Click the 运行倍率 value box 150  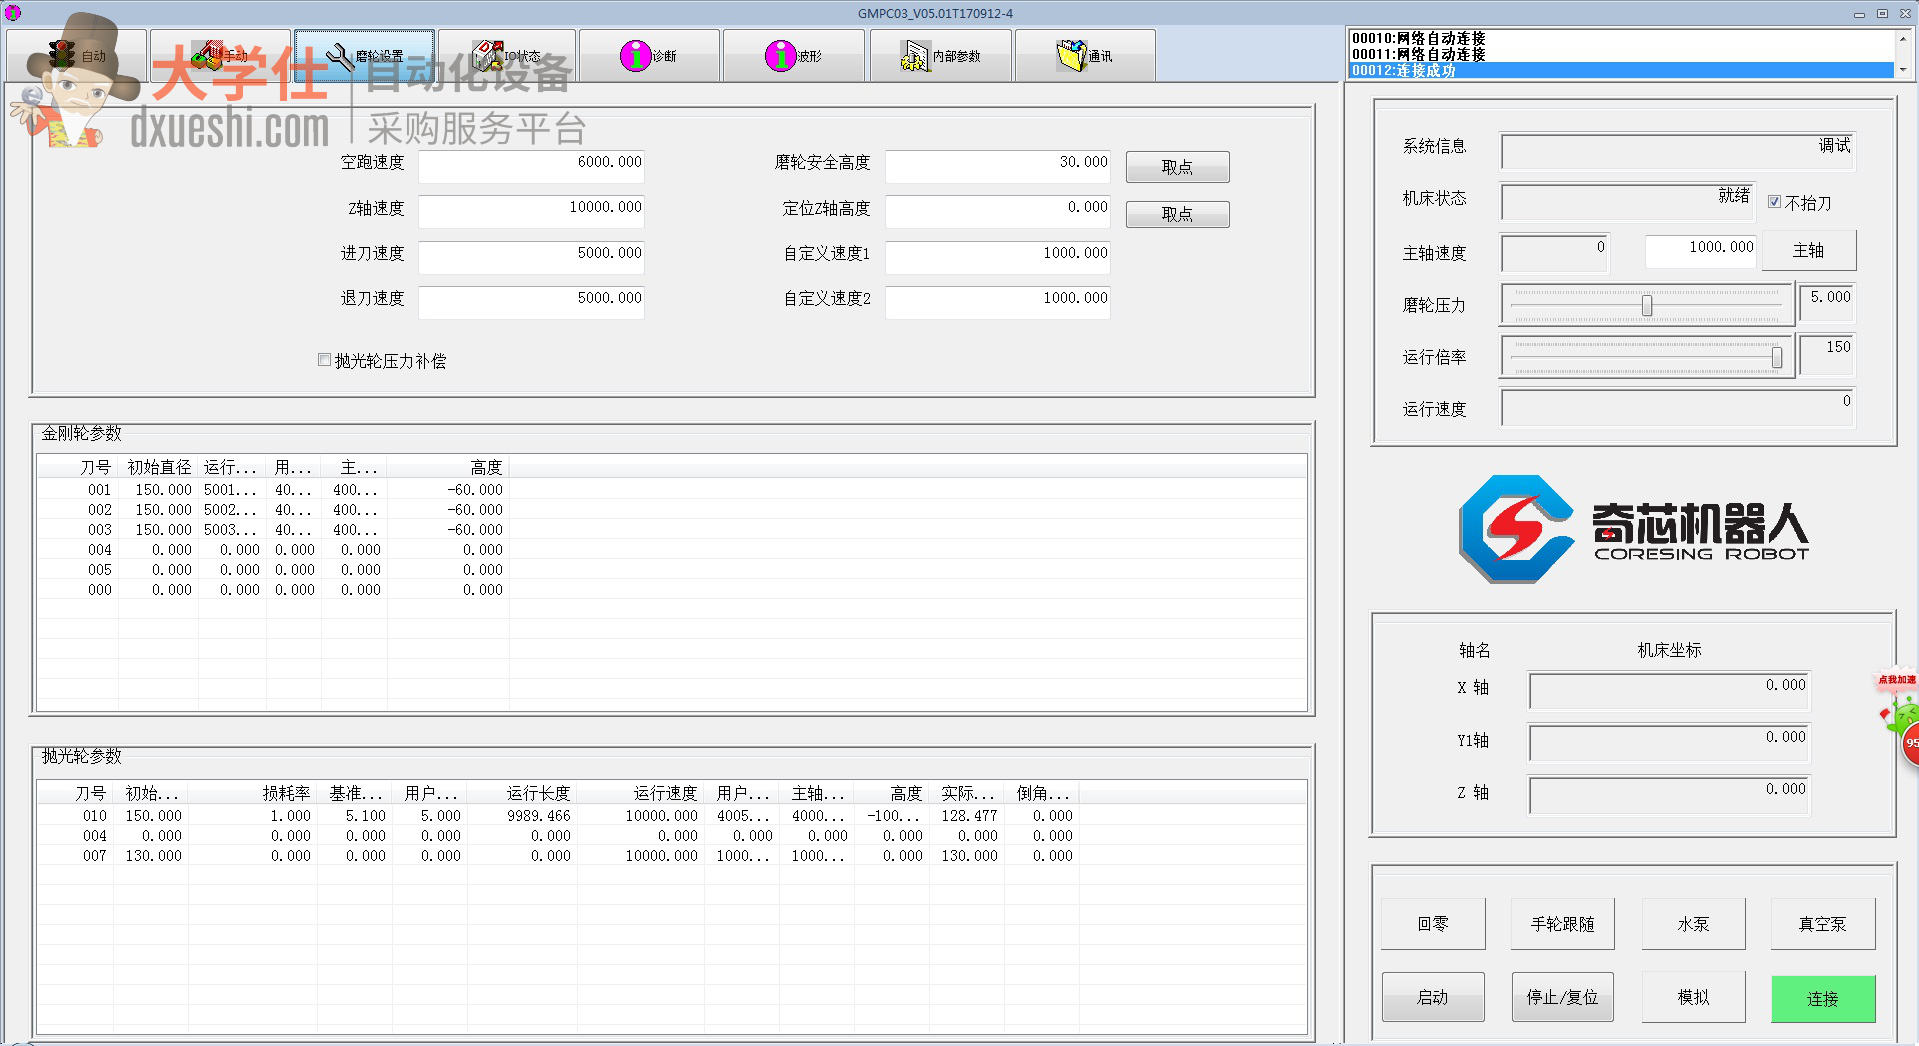click(1827, 354)
